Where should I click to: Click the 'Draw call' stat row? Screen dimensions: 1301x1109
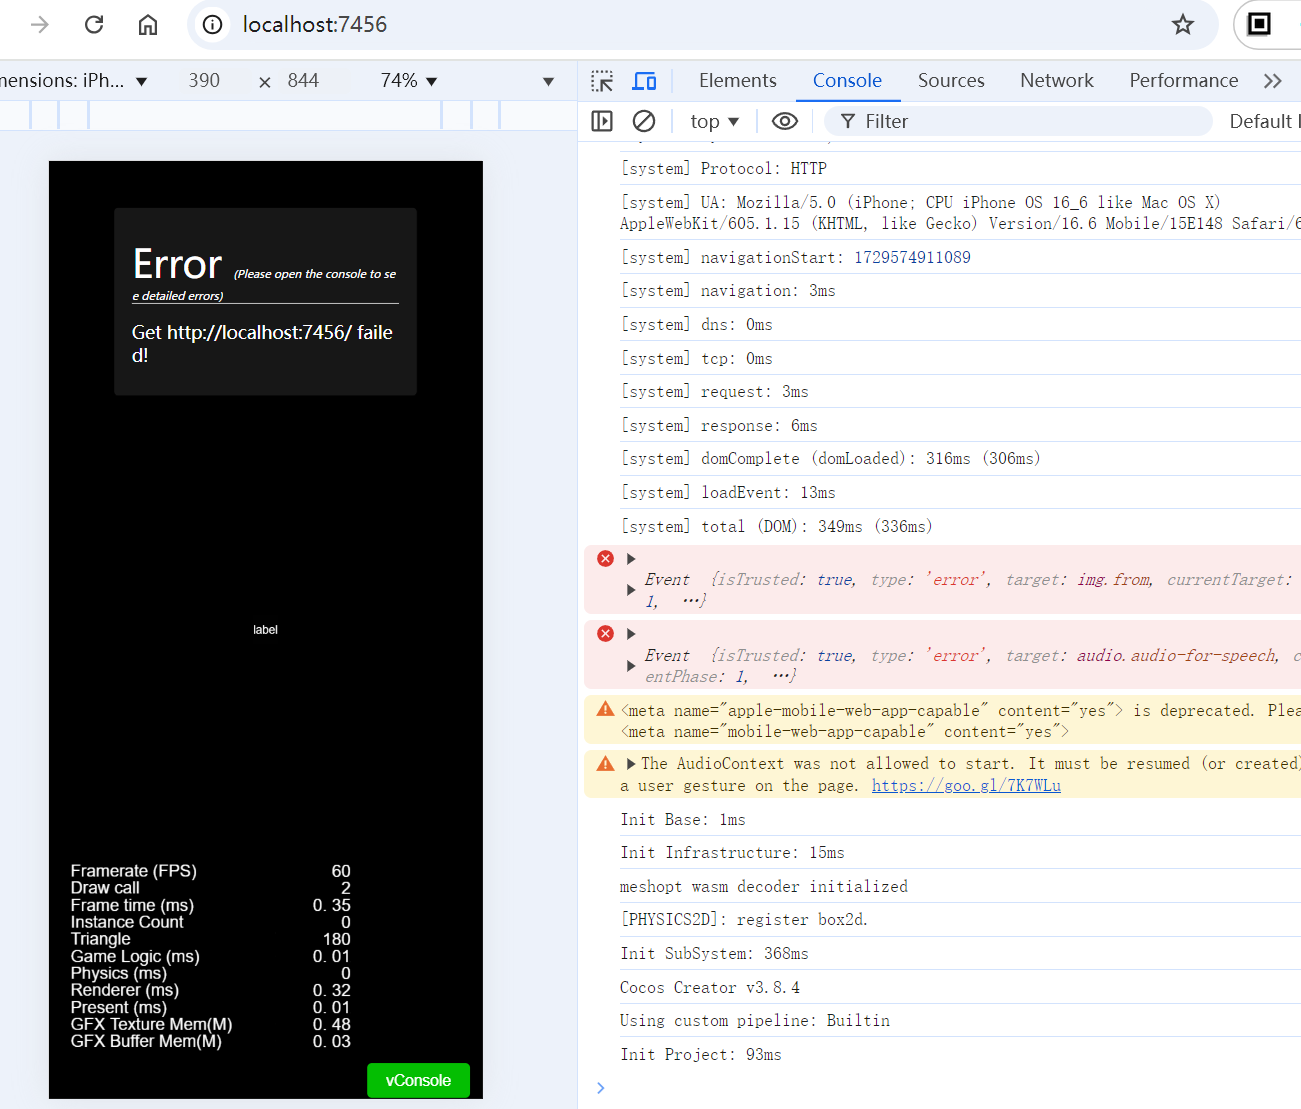210,888
